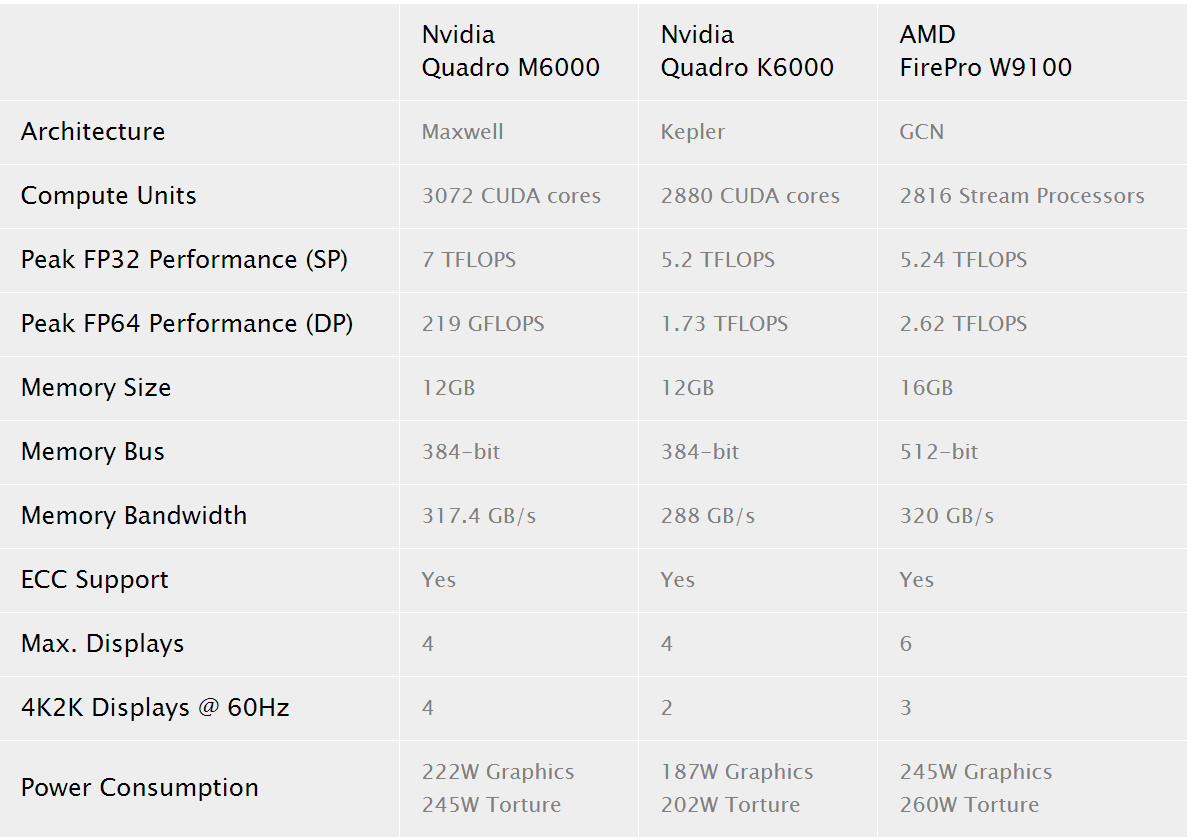Click the "GCN" architecture value

(x=921, y=132)
